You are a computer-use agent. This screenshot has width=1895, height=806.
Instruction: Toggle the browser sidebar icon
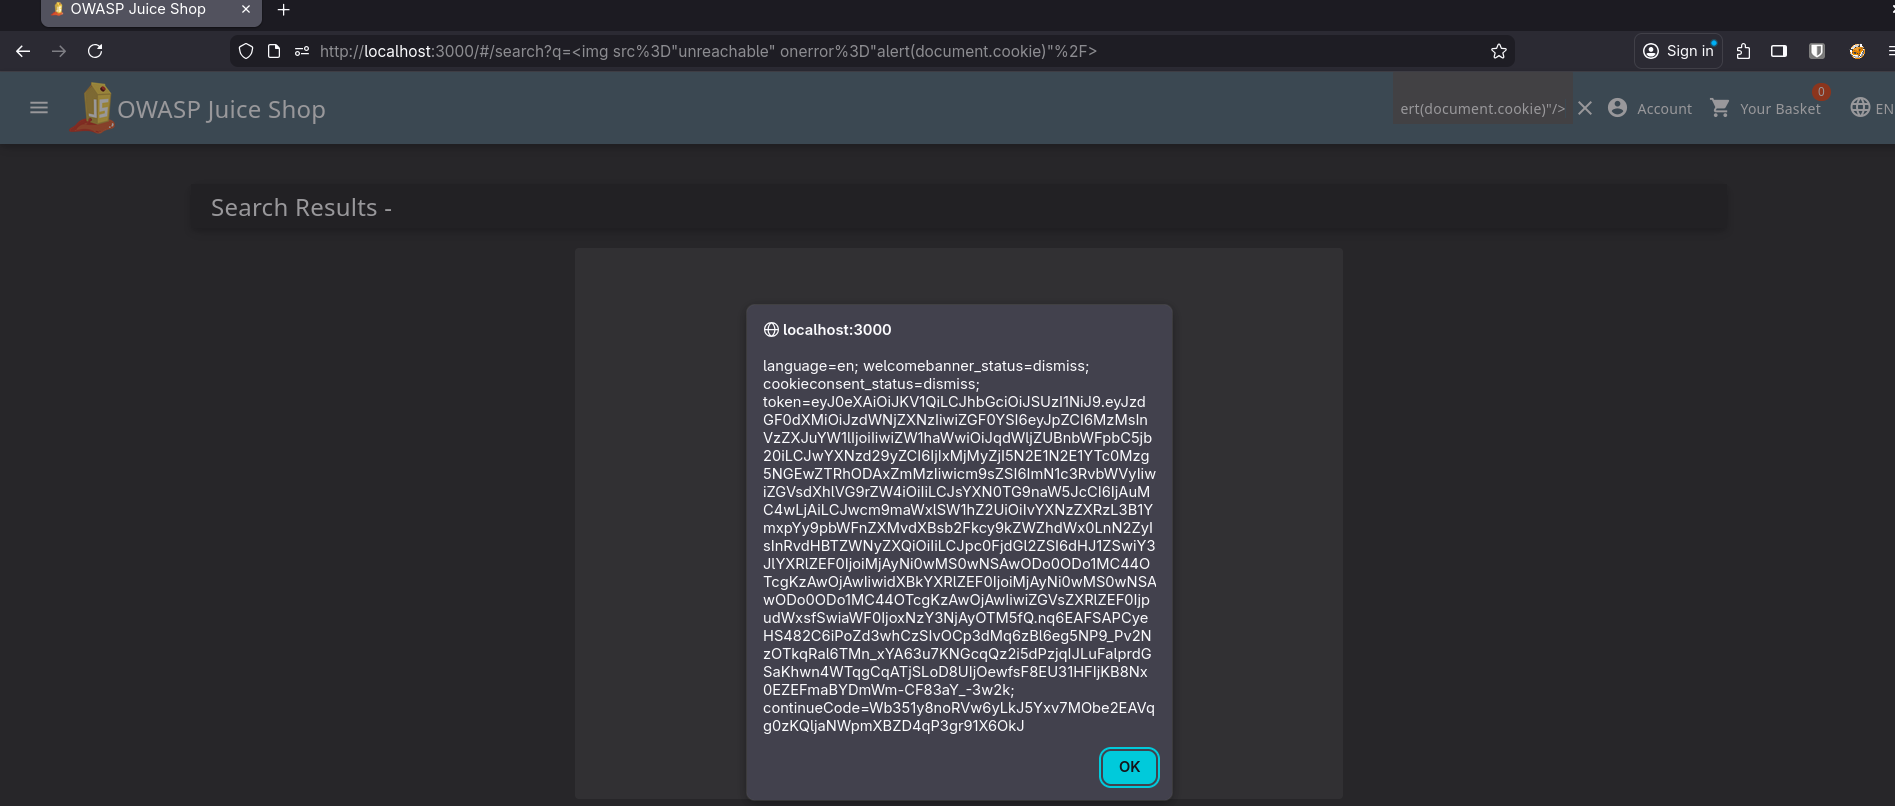(x=1779, y=51)
